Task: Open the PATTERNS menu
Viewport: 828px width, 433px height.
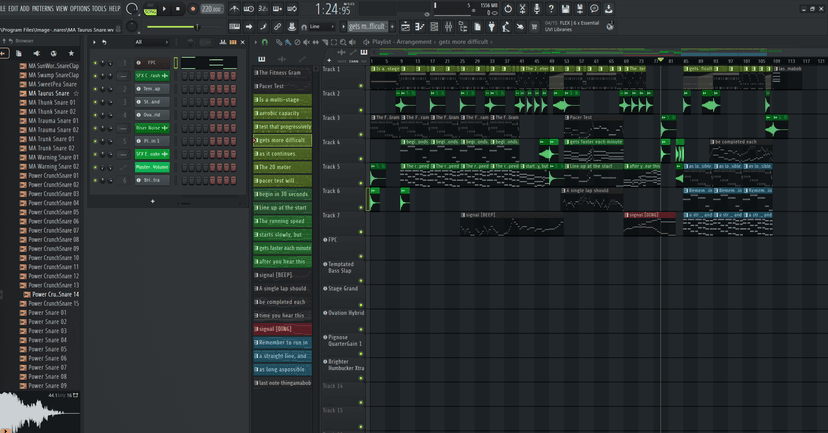Action: (x=43, y=8)
